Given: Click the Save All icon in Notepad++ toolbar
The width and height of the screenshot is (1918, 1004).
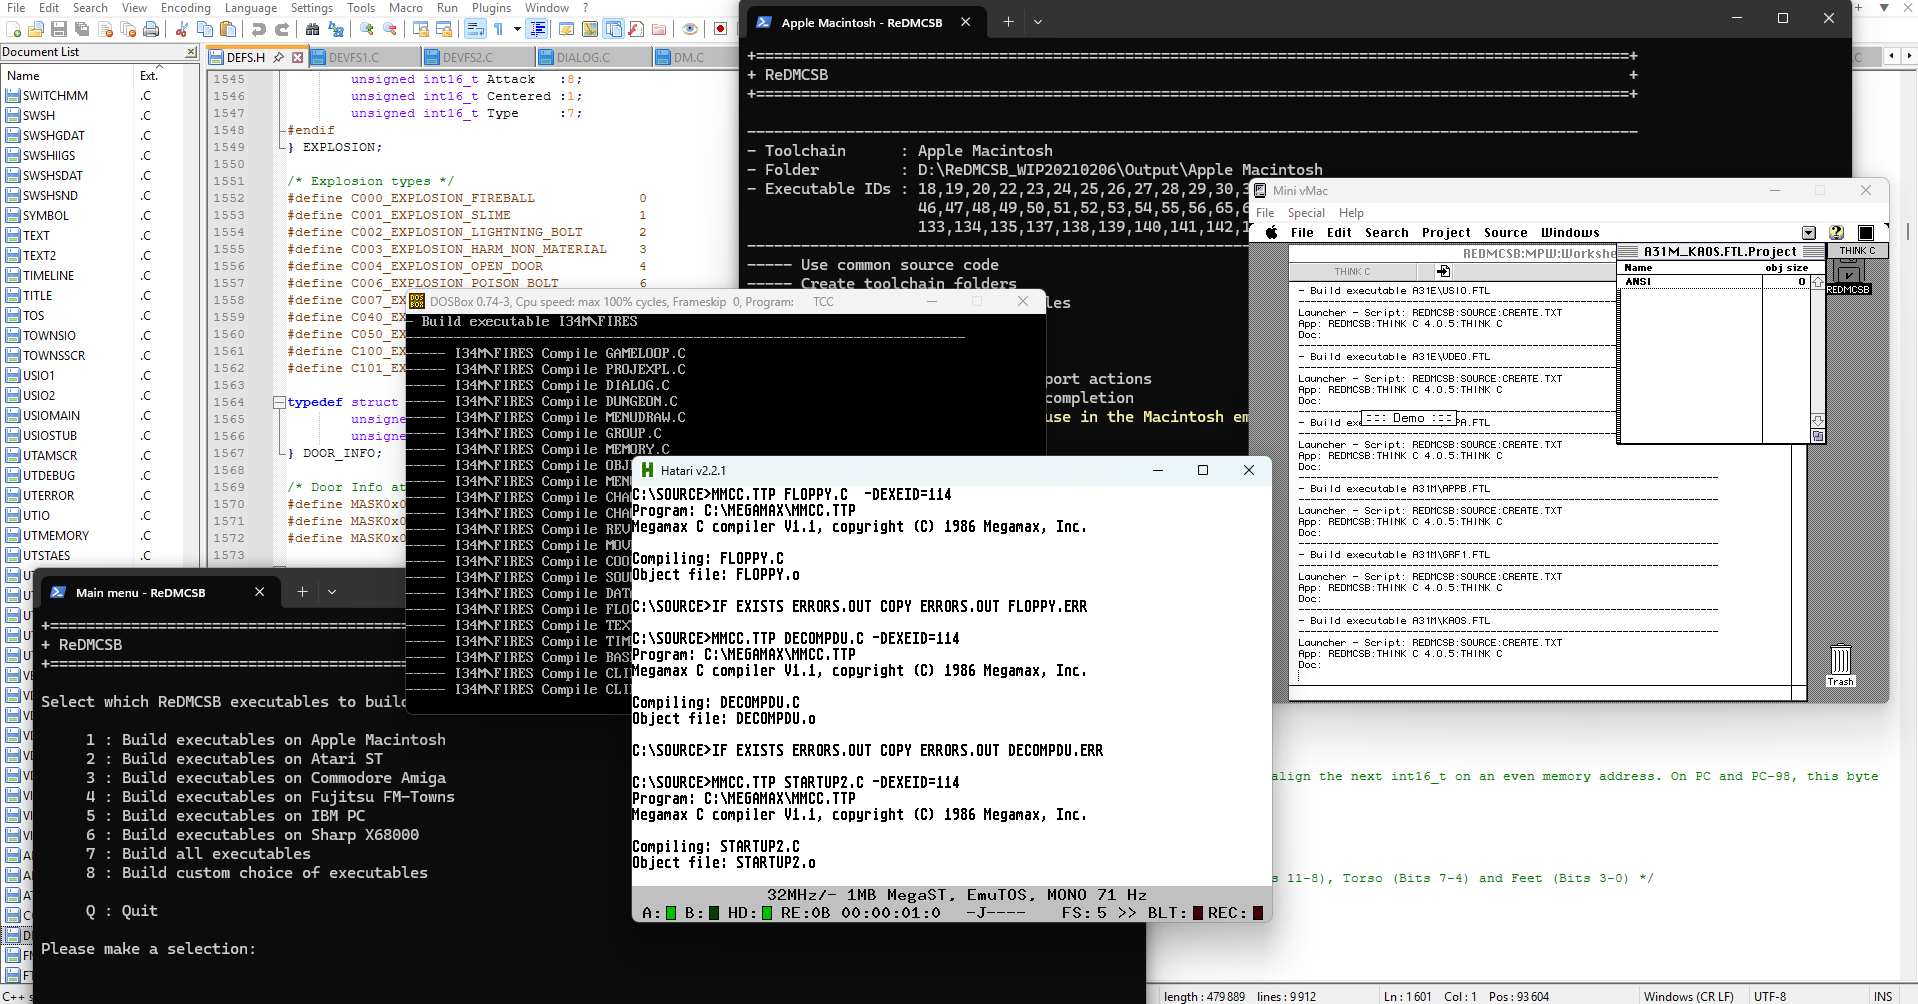Looking at the screenshot, I should pyautogui.click(x=82, y=29).
